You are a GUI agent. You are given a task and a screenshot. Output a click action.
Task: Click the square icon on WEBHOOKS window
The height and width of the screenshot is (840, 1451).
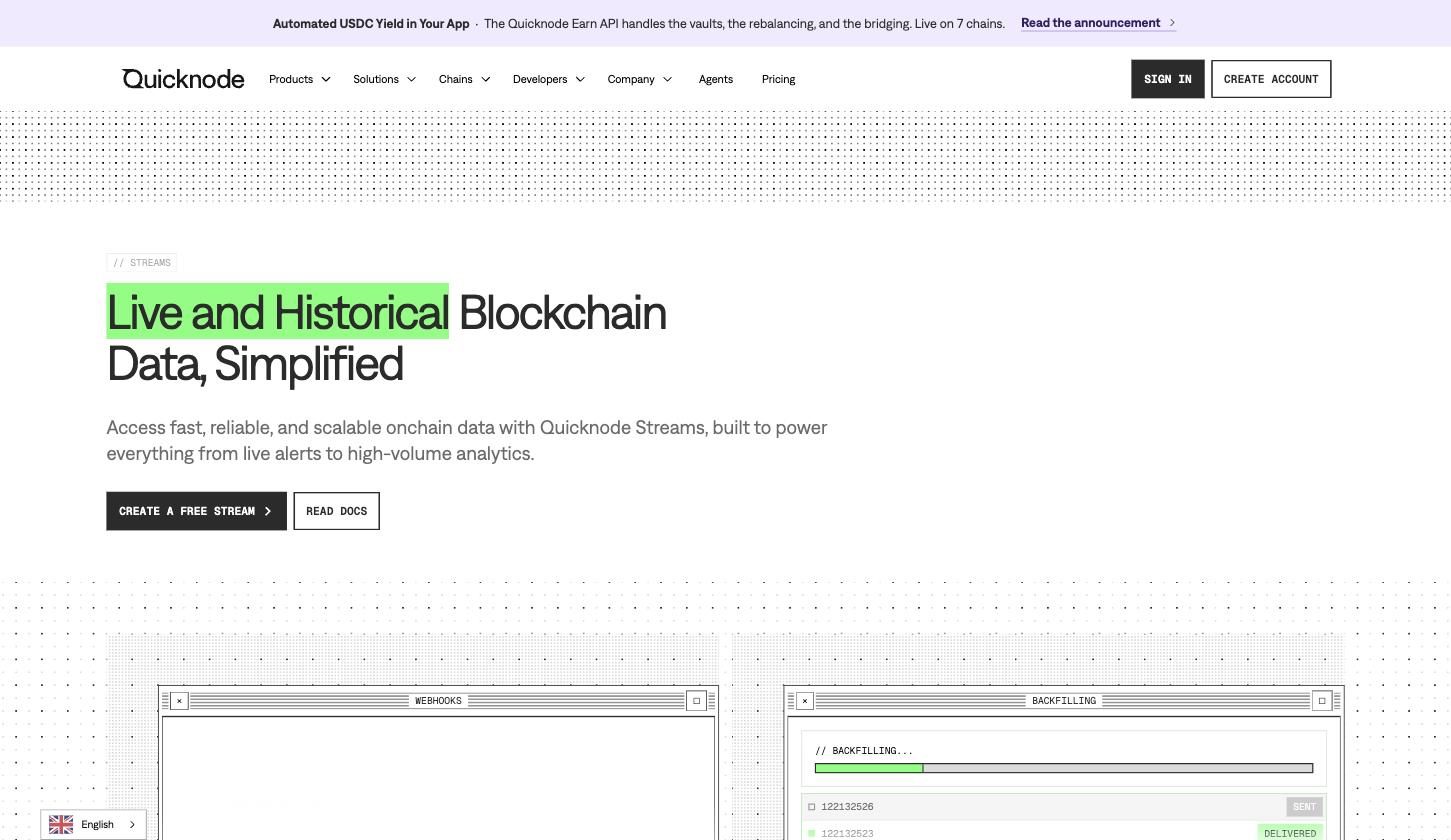click(697, 701)
